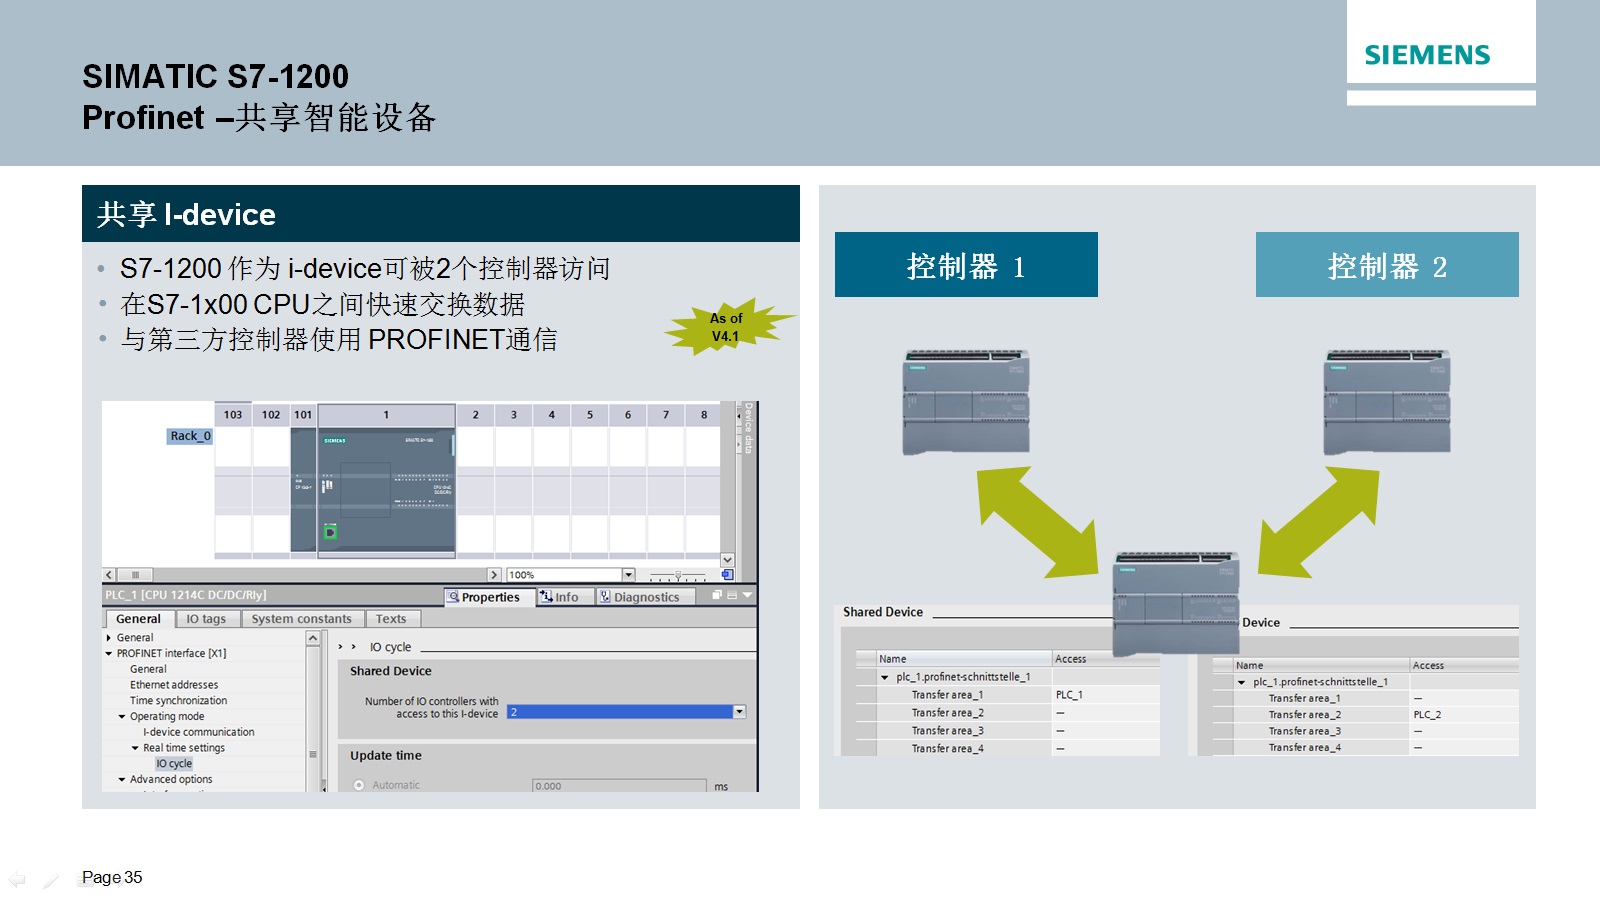Collapse plc_1 interface row in Shared Device table
Screen dimensions: 1600x900
click(885, 678)
